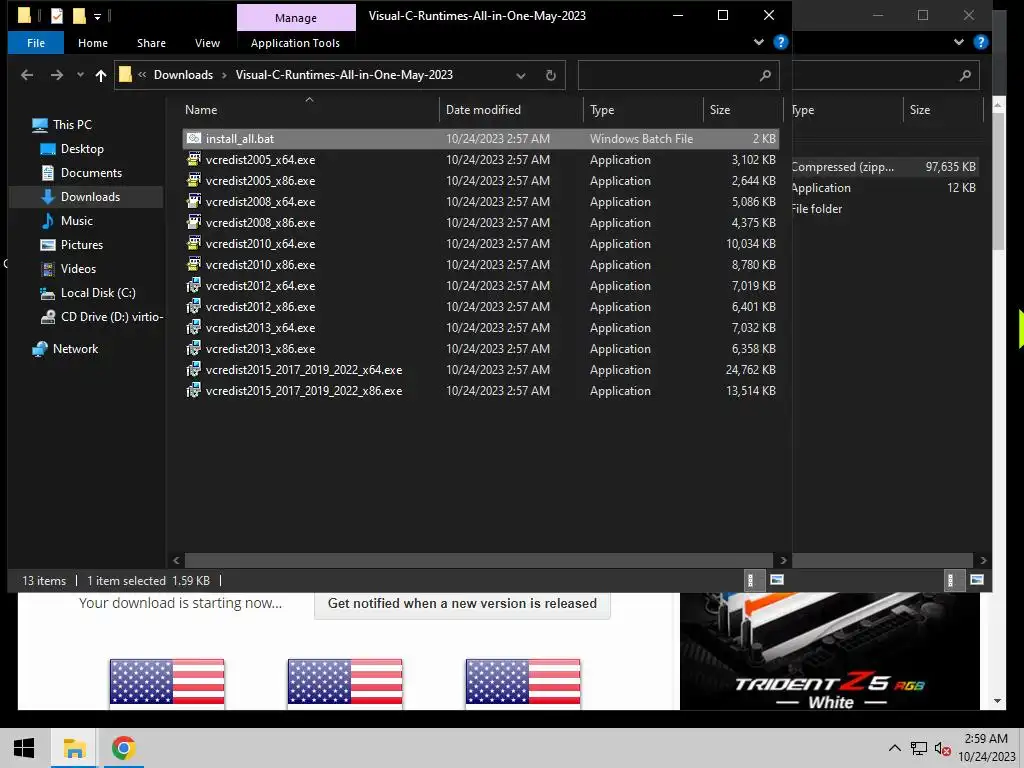The width and height of the screenshot is (1024, 768).
Task: Click Properties icon in Quick Access Toolbar
Action: tap(57, 15)
